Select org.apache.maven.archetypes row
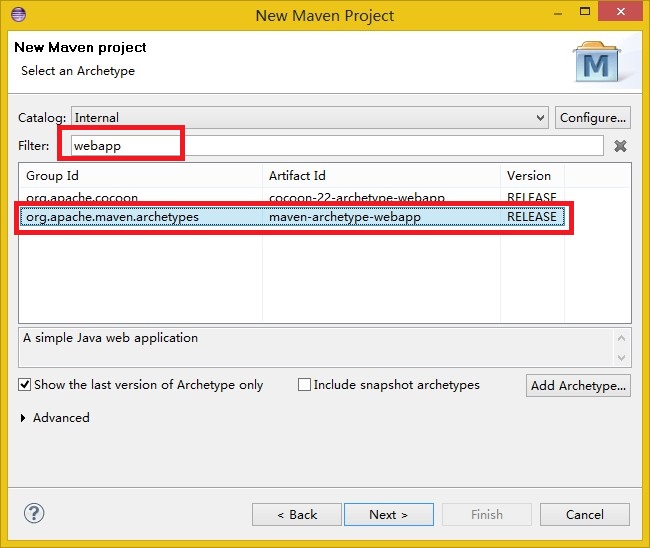Image resolution: width=650 pixels, height=548 pixels. (292, 217)
